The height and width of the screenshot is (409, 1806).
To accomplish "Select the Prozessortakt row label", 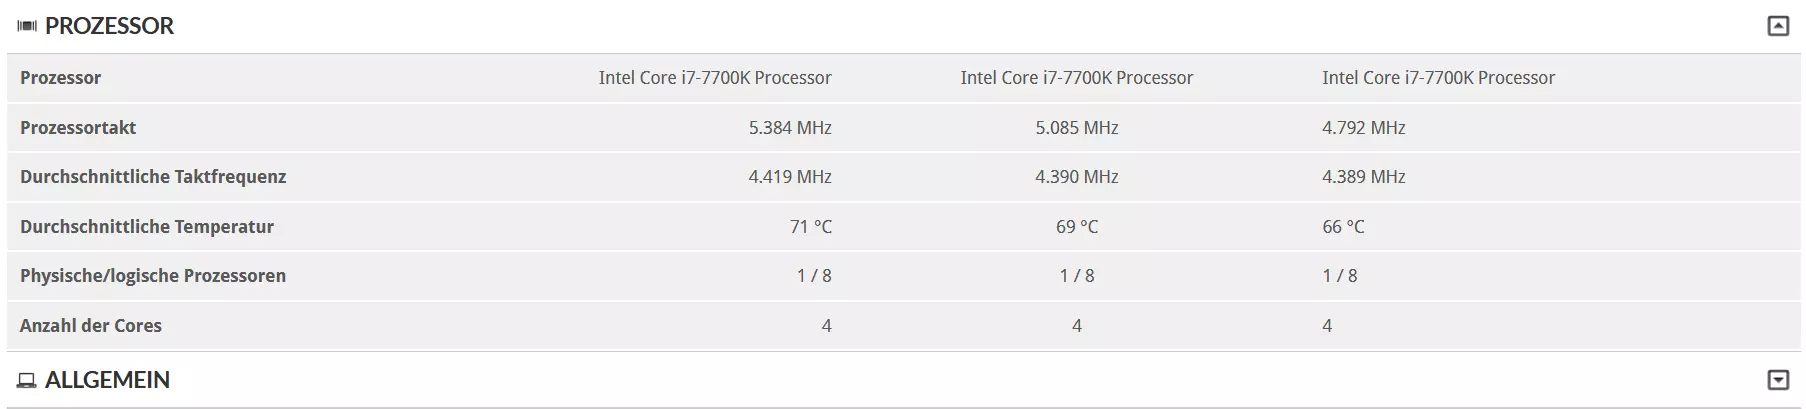I will (78, 128).
